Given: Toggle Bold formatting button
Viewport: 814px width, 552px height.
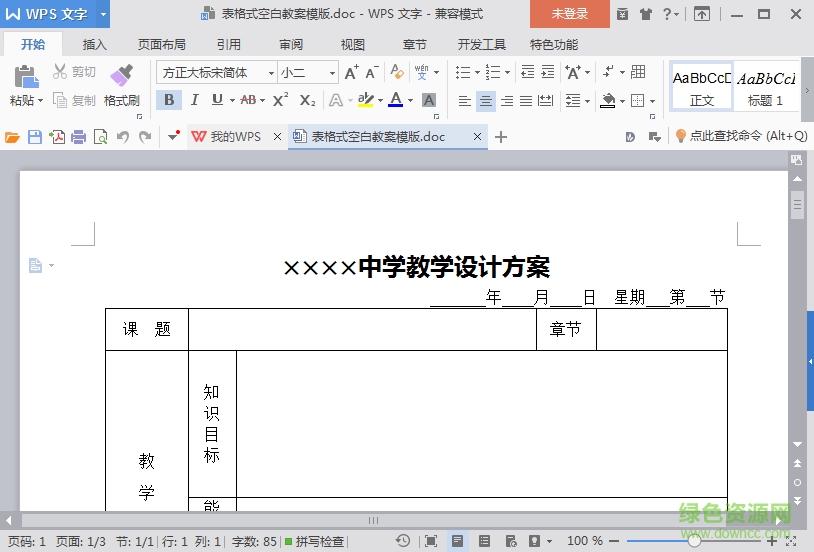Looking at the screenshot, I should (169, 100).
